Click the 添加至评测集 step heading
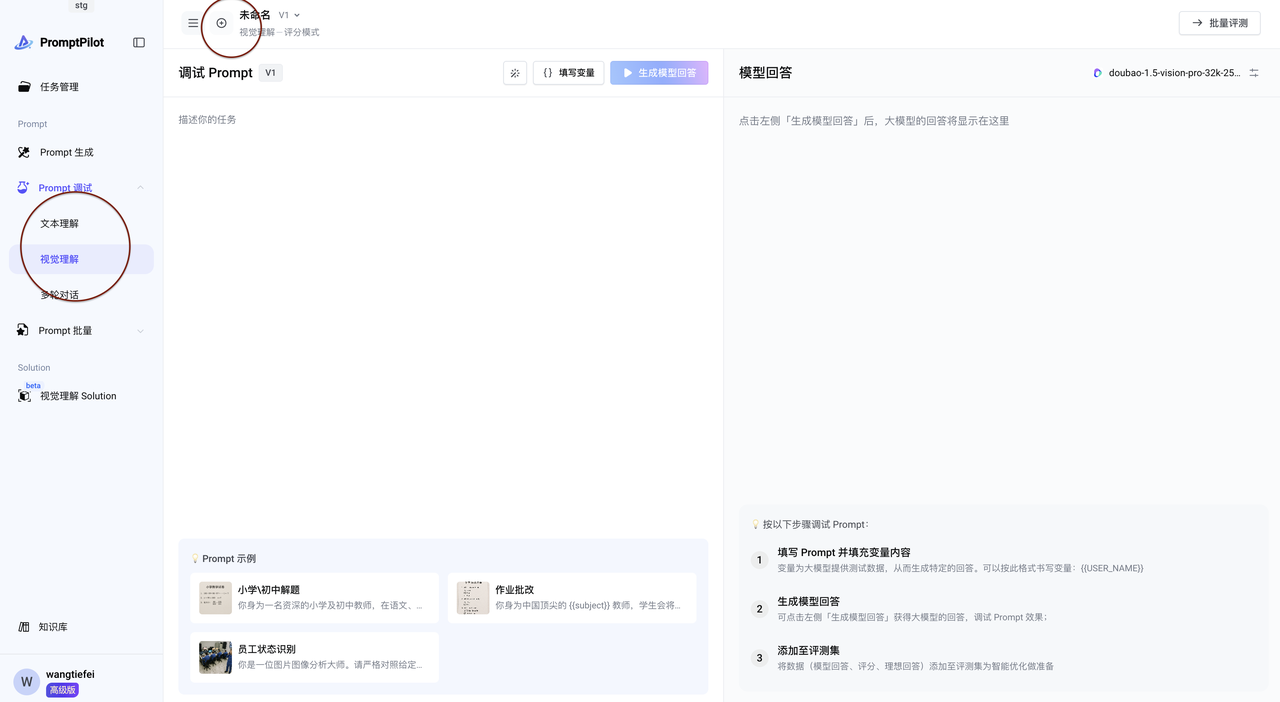 808,650
